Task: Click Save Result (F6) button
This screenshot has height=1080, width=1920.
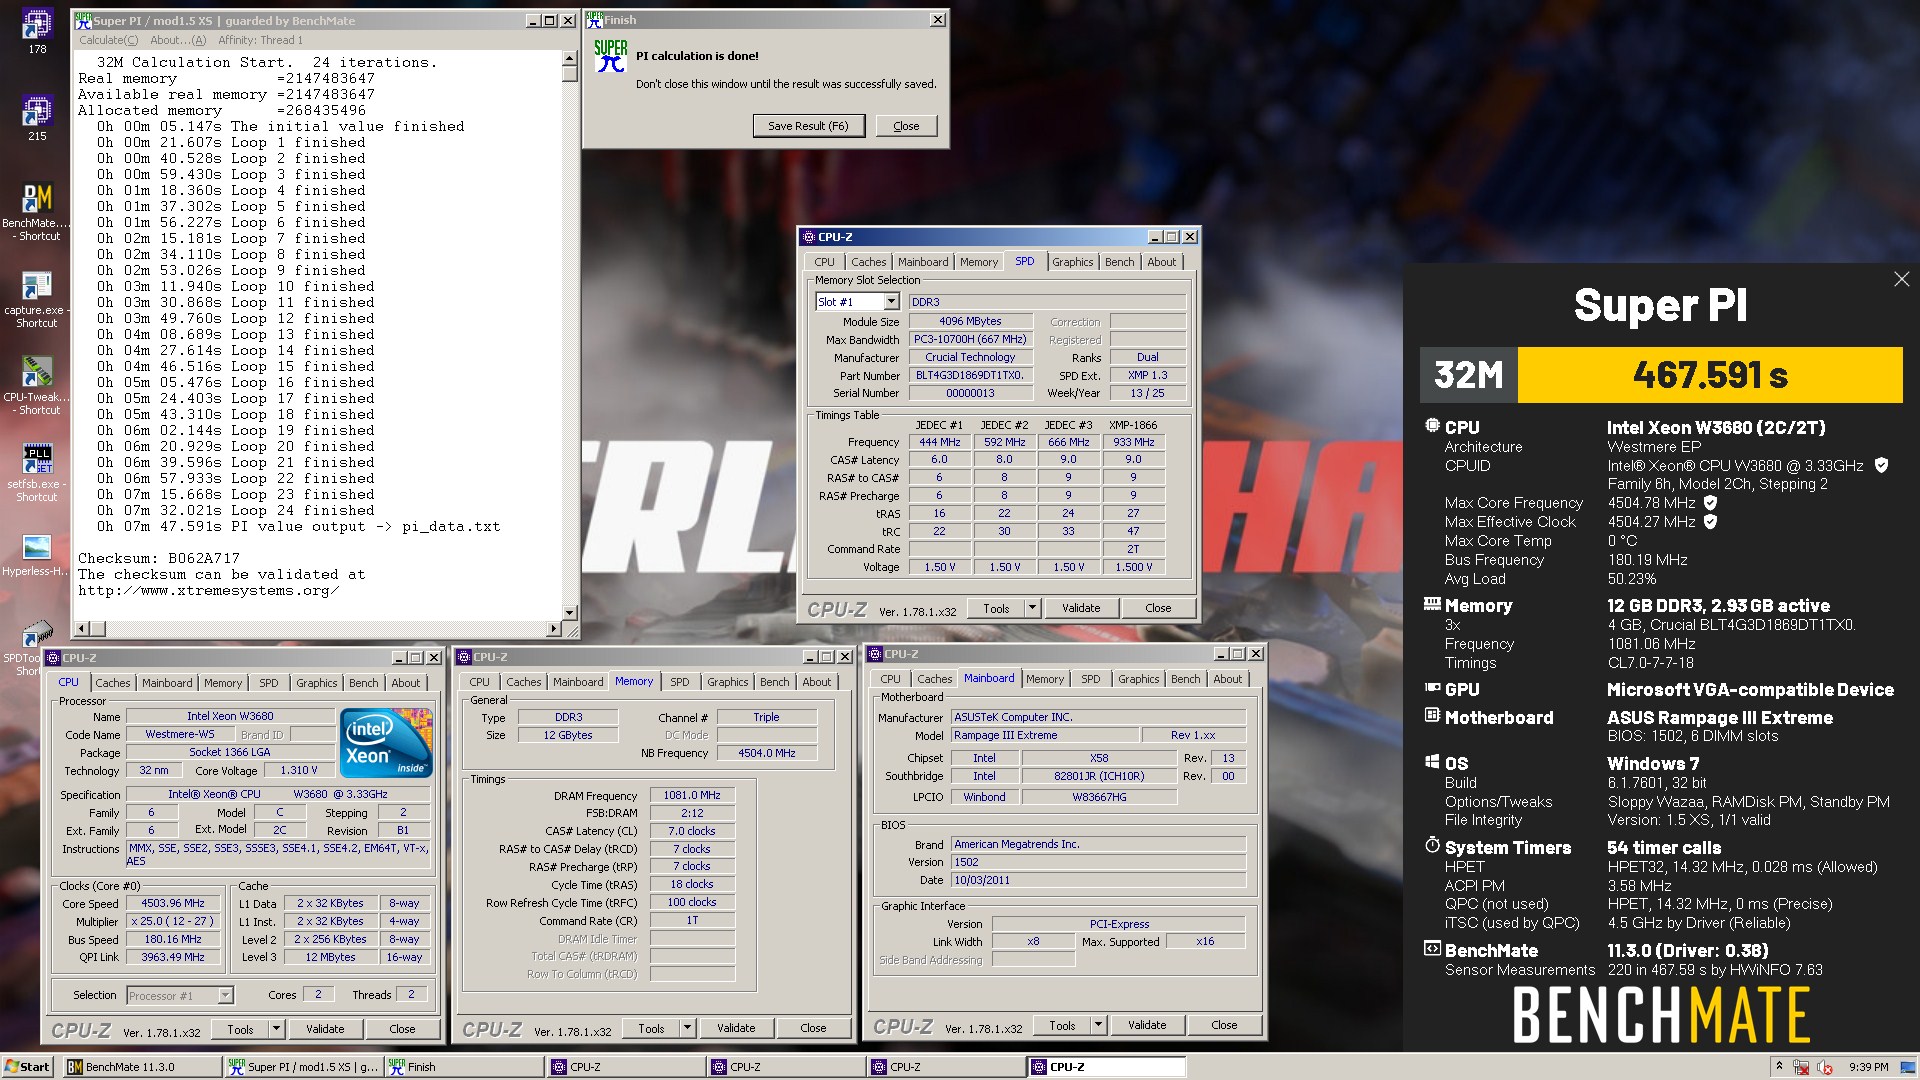Action: tap(808, 126)
